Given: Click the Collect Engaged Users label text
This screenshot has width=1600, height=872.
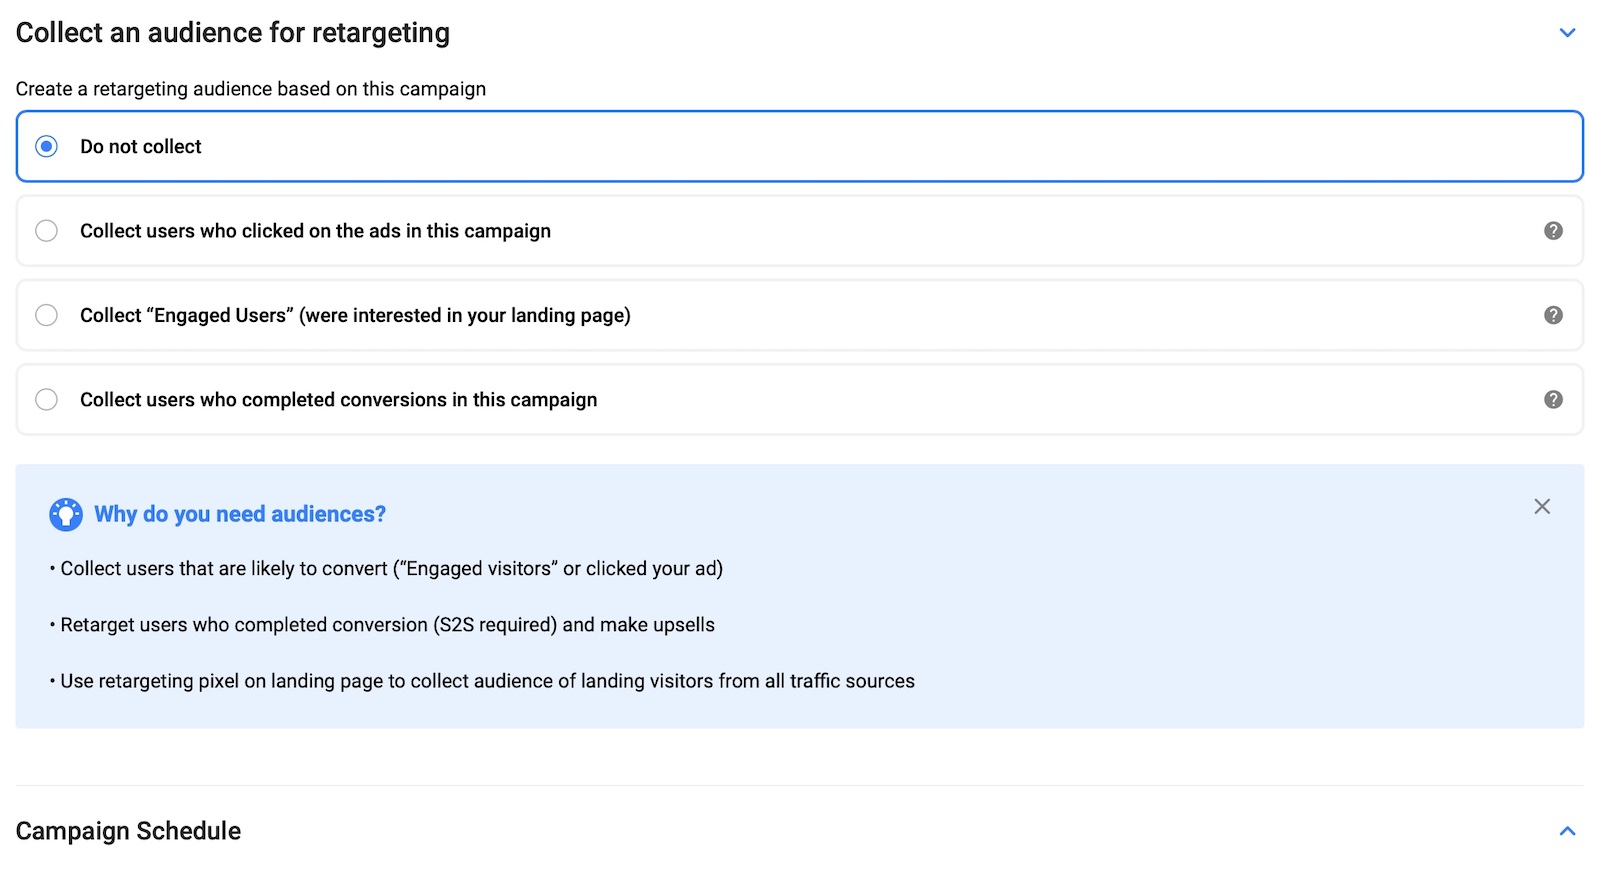Looking at the screenshot, I should coord(355,315).
